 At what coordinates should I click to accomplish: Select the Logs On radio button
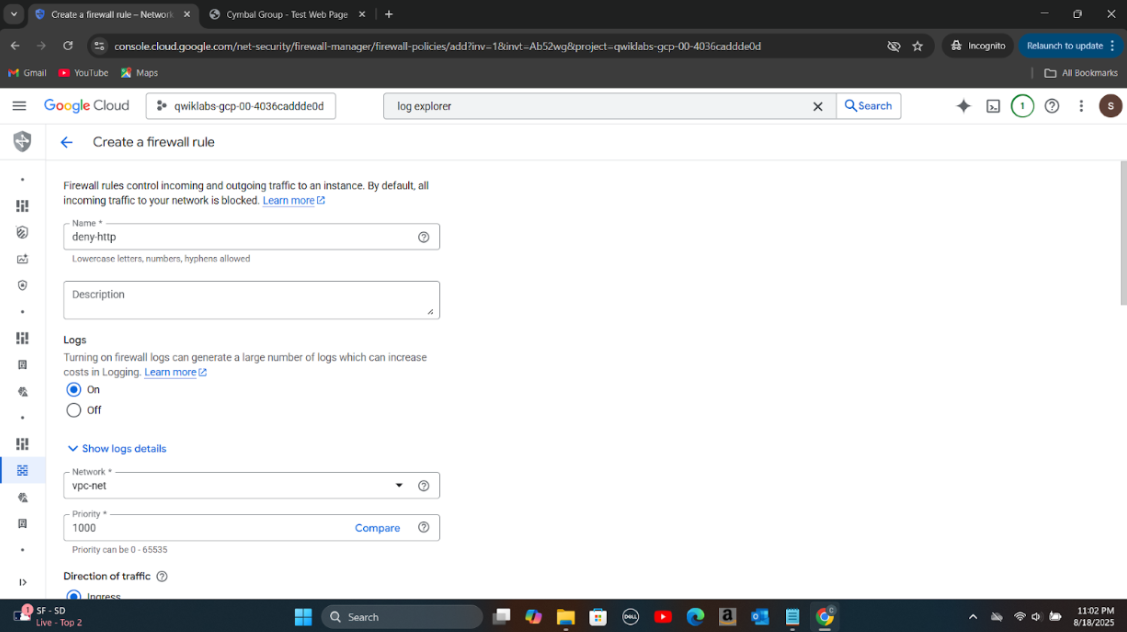pyautogui.click(x=74, y=390)
